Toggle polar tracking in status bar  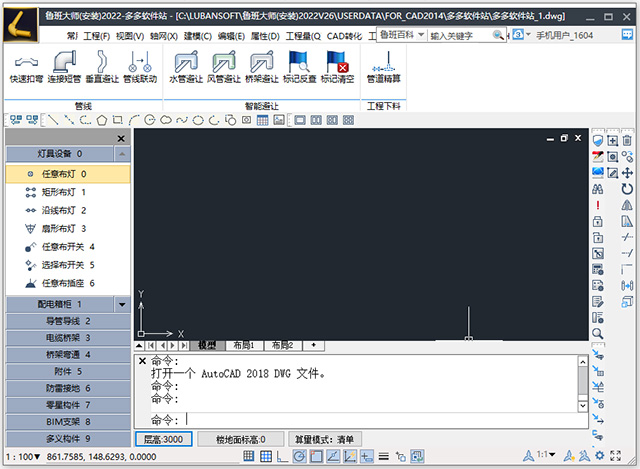click(x=299, y=456)
